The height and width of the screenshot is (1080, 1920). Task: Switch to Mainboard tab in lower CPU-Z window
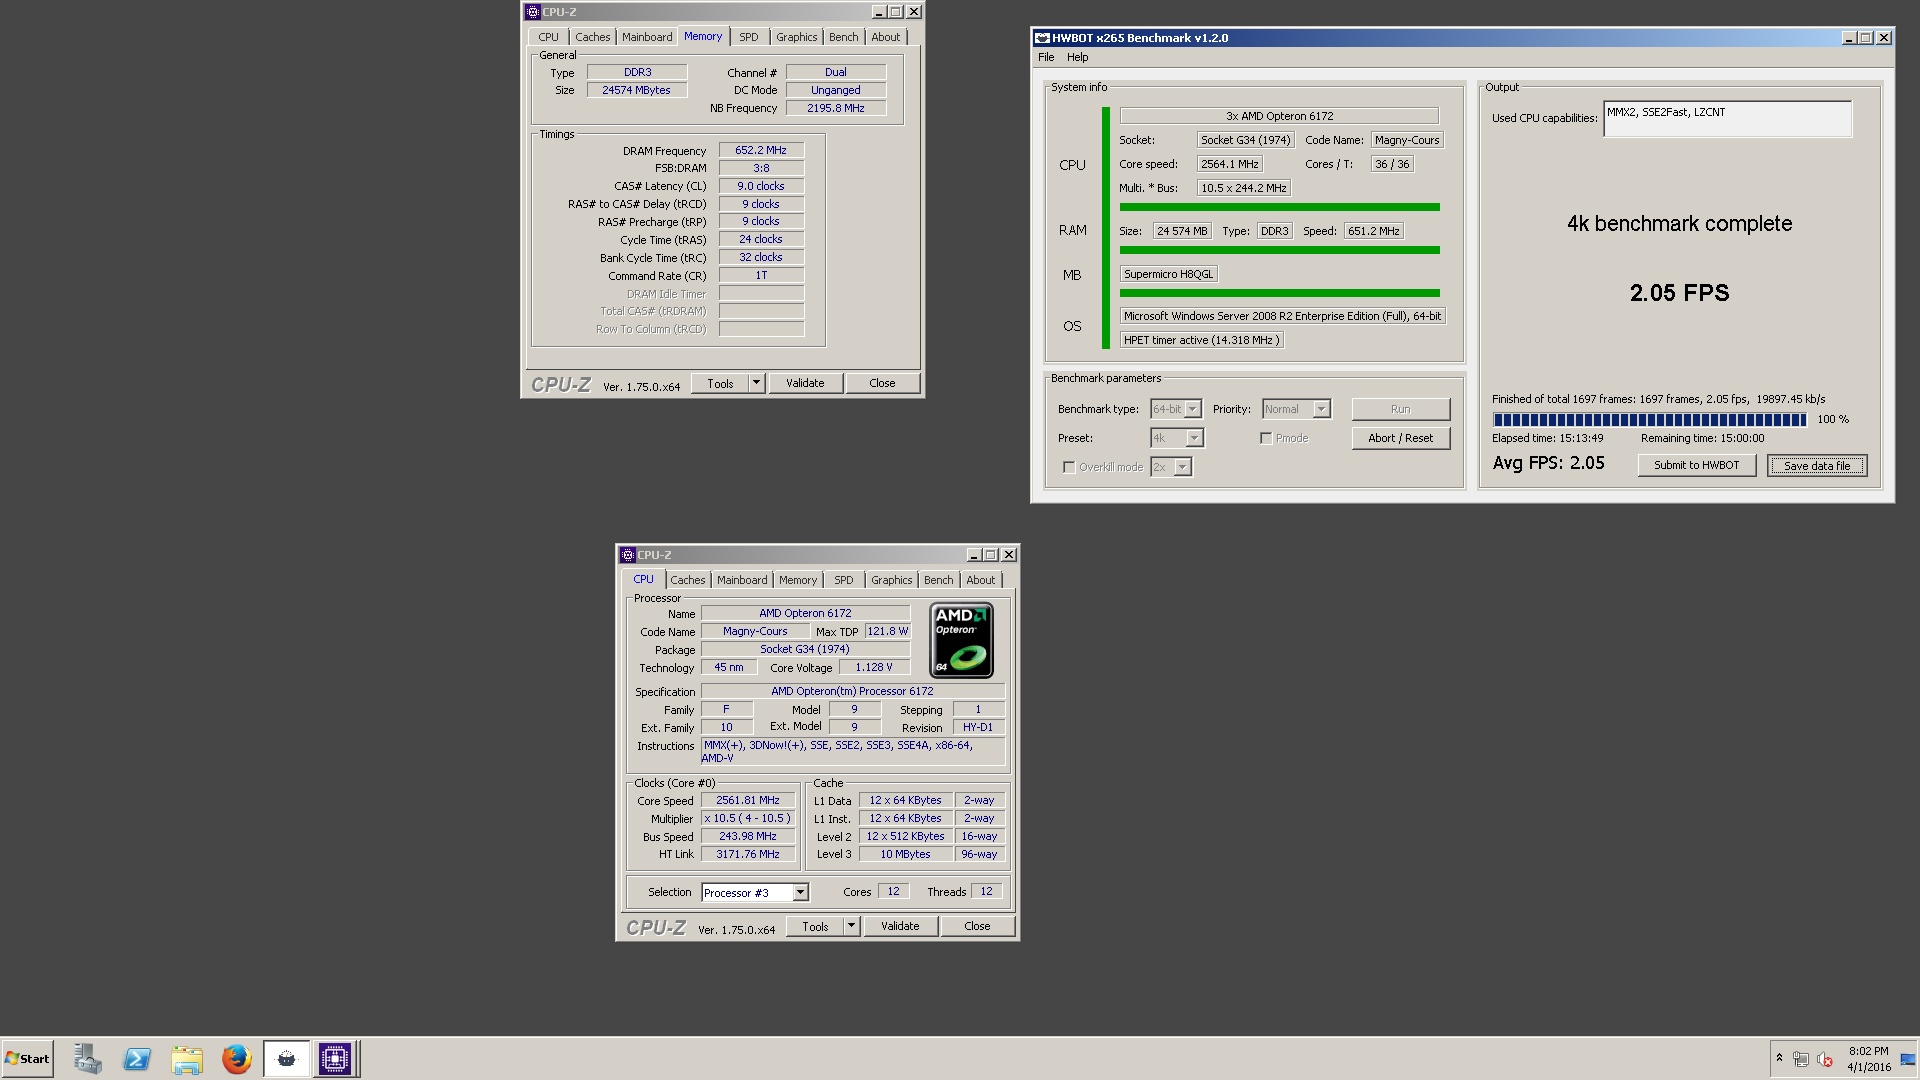coord(742,580)
